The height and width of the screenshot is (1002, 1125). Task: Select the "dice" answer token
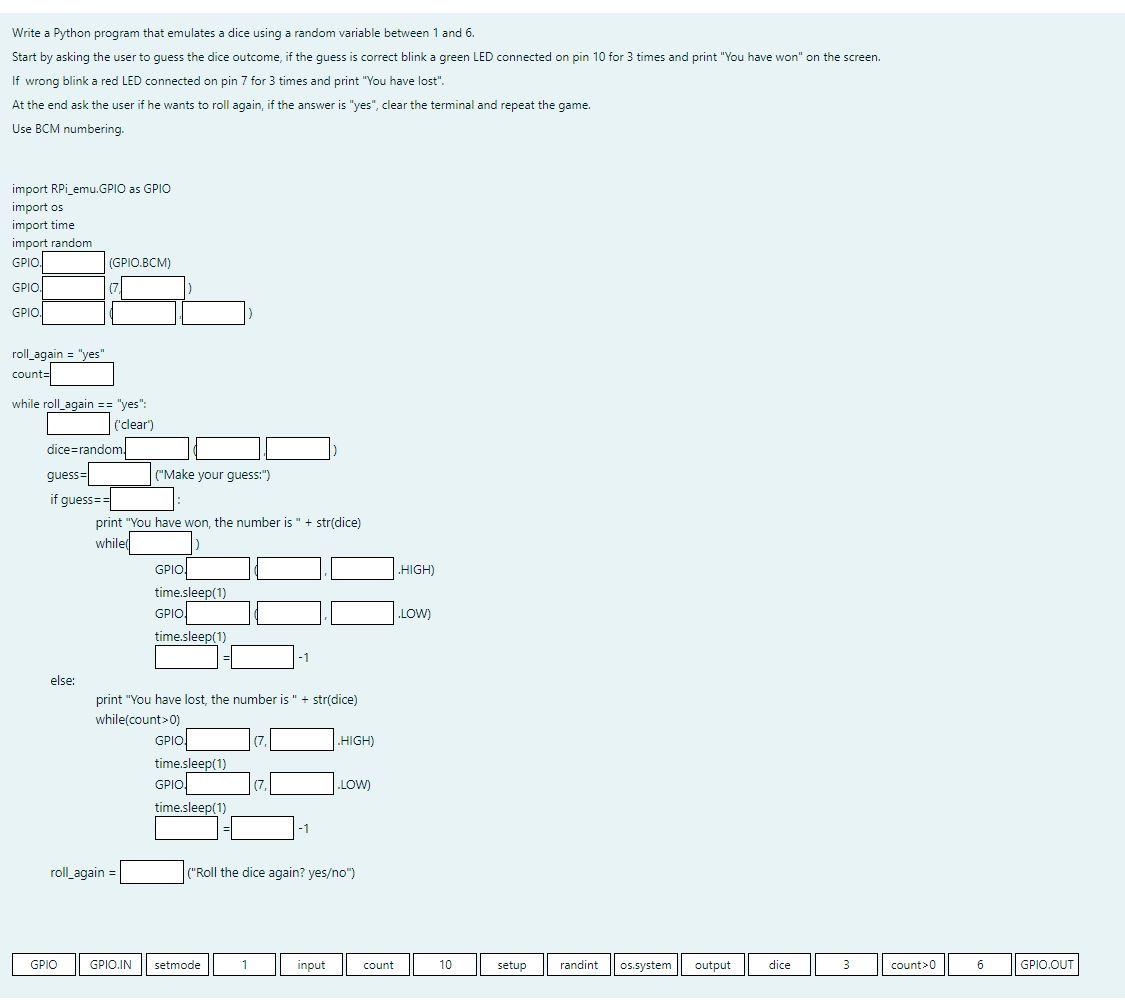[779, 964]
